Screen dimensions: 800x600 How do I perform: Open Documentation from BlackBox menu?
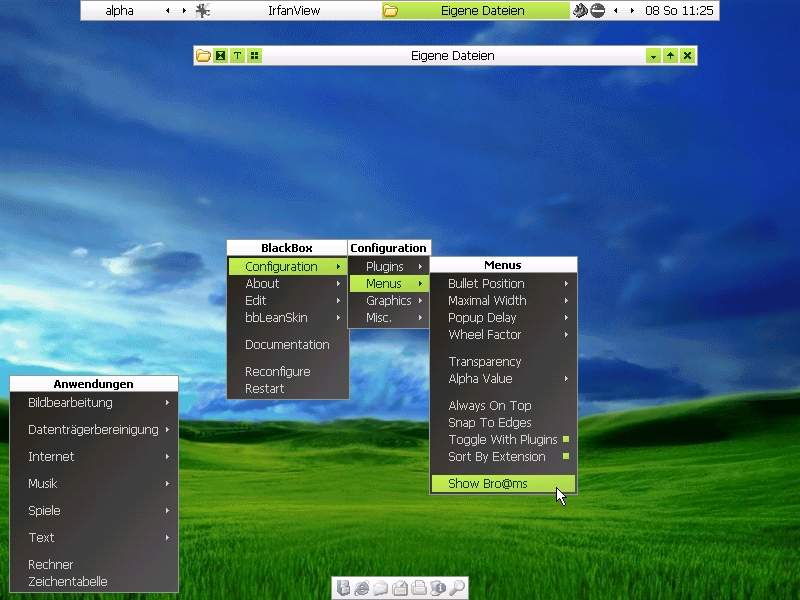(x=288, y=345)
